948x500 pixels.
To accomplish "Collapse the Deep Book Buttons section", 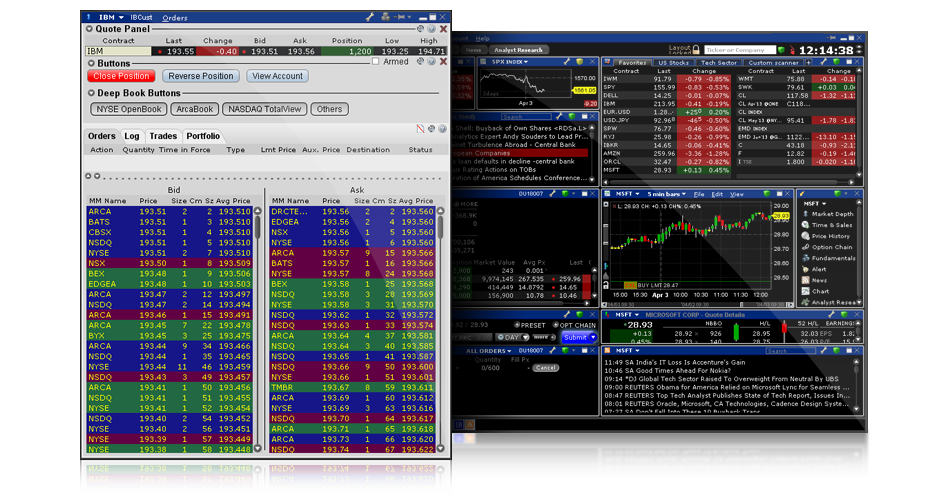I will [91, 93].
